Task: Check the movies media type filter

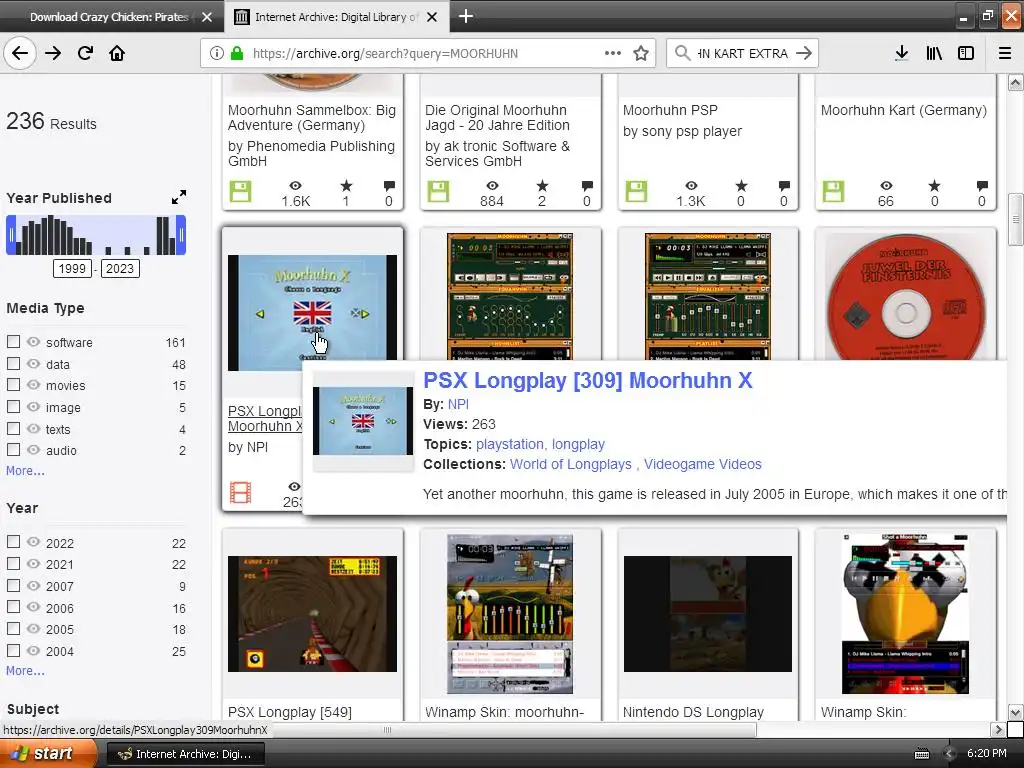Action: pyautogui.click(x=13, y=385)
